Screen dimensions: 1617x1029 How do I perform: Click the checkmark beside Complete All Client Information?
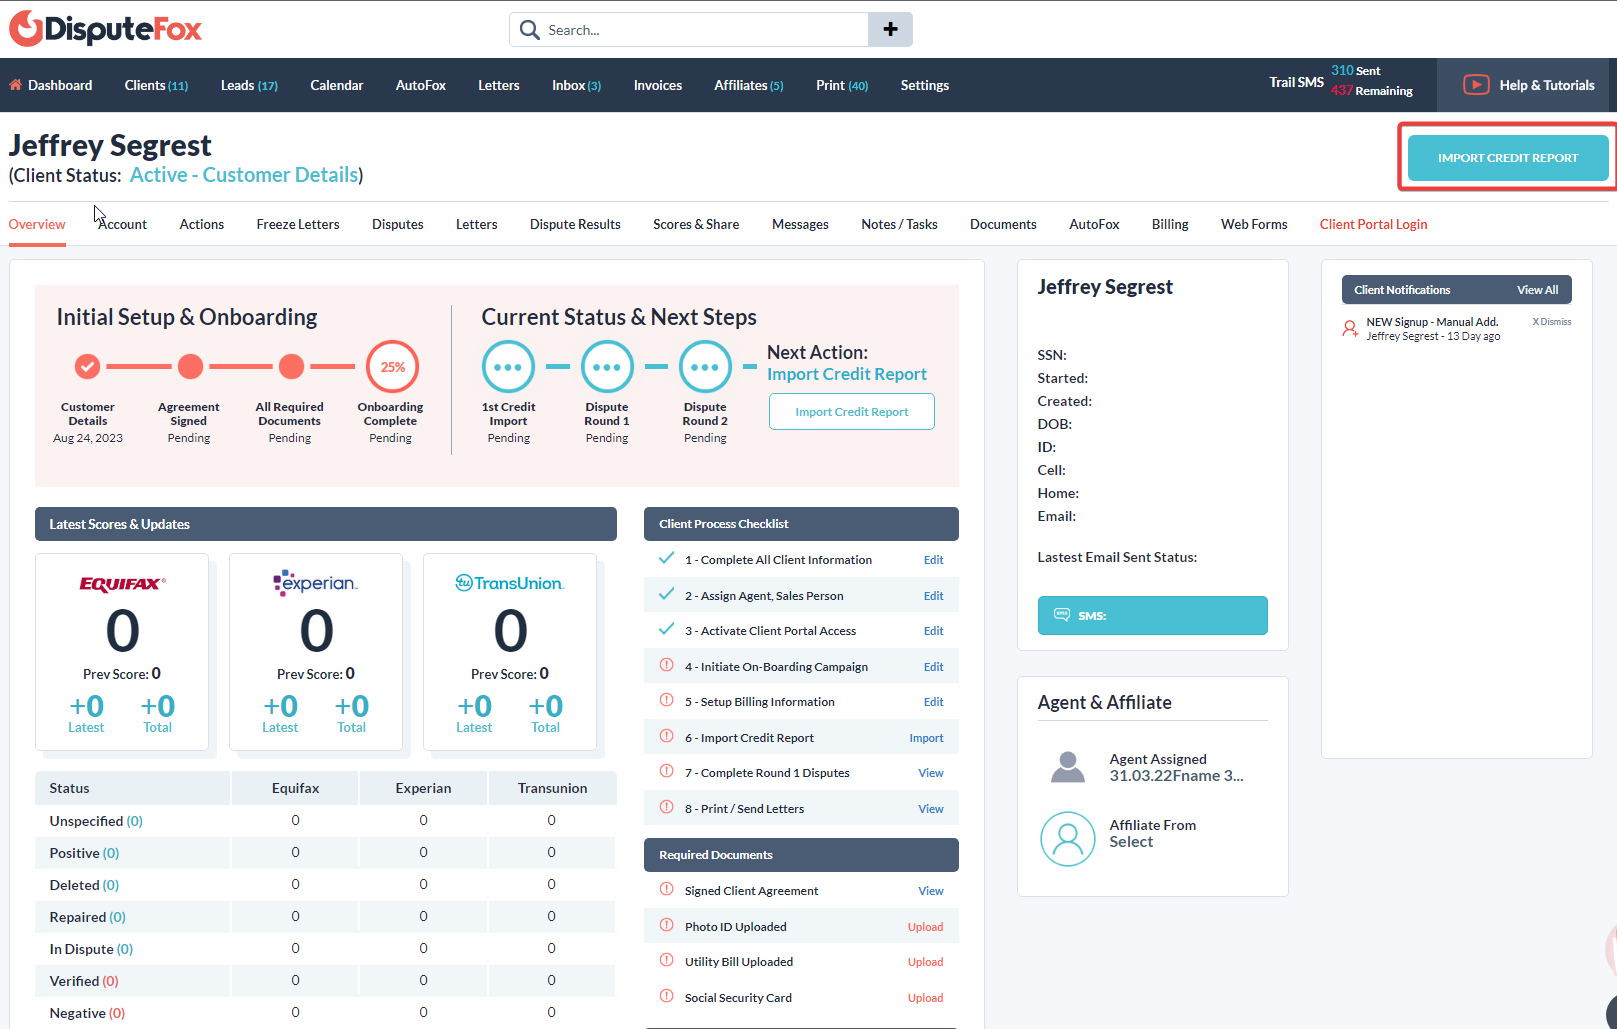pos(667,558)
